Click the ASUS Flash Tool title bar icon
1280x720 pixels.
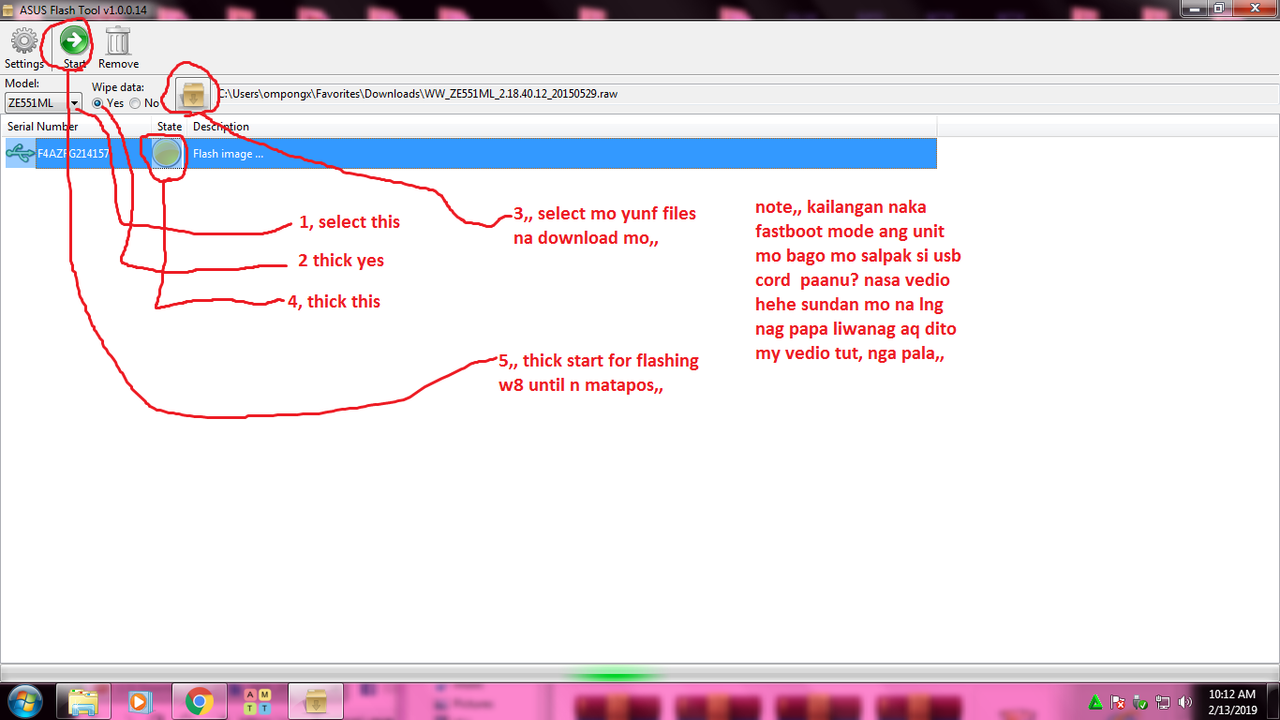(9, 8)
